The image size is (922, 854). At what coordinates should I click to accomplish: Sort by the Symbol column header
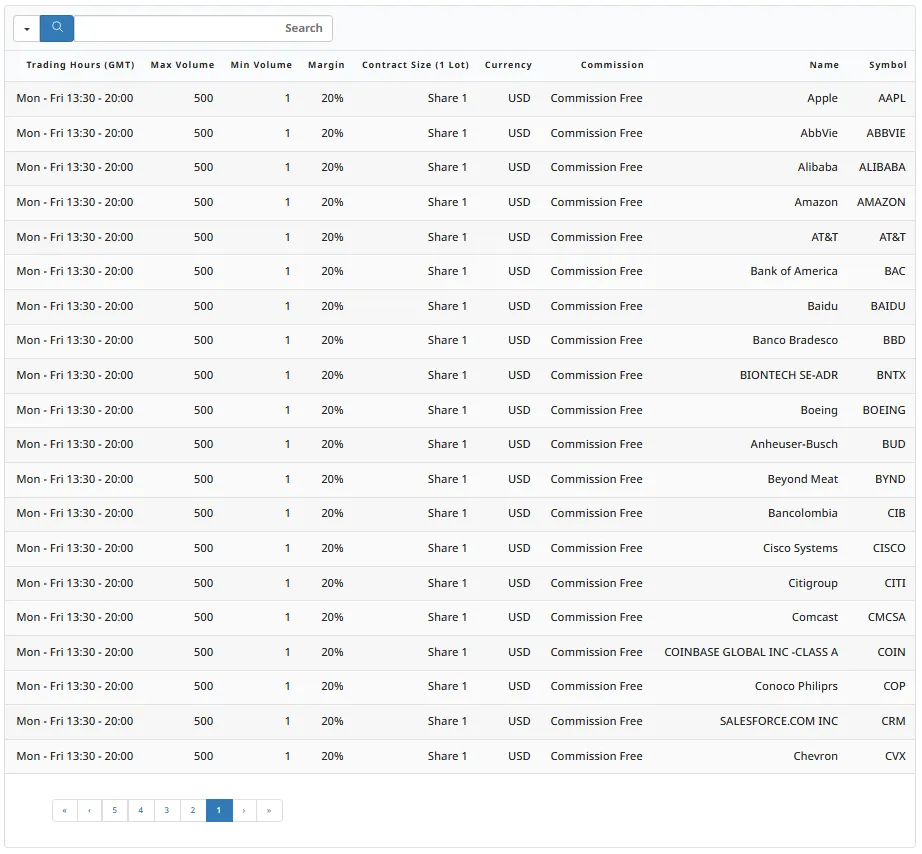pyautogui.click(x=887, y=65)
